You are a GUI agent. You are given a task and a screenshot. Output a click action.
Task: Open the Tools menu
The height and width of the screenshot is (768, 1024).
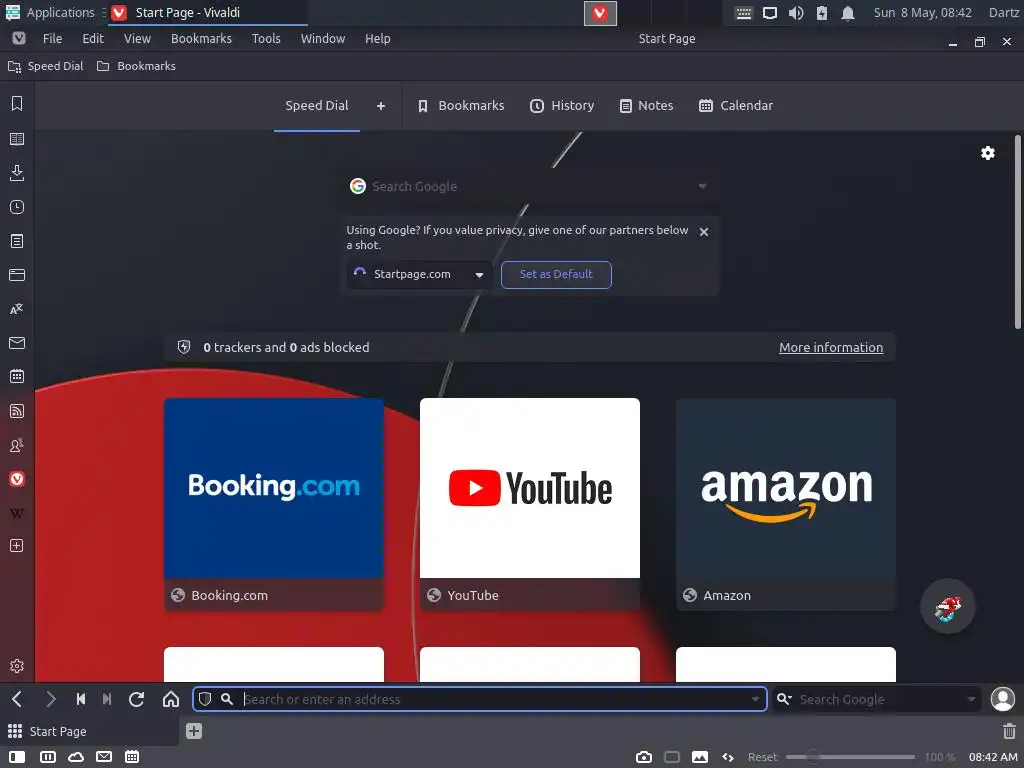(x=266, y=39)
